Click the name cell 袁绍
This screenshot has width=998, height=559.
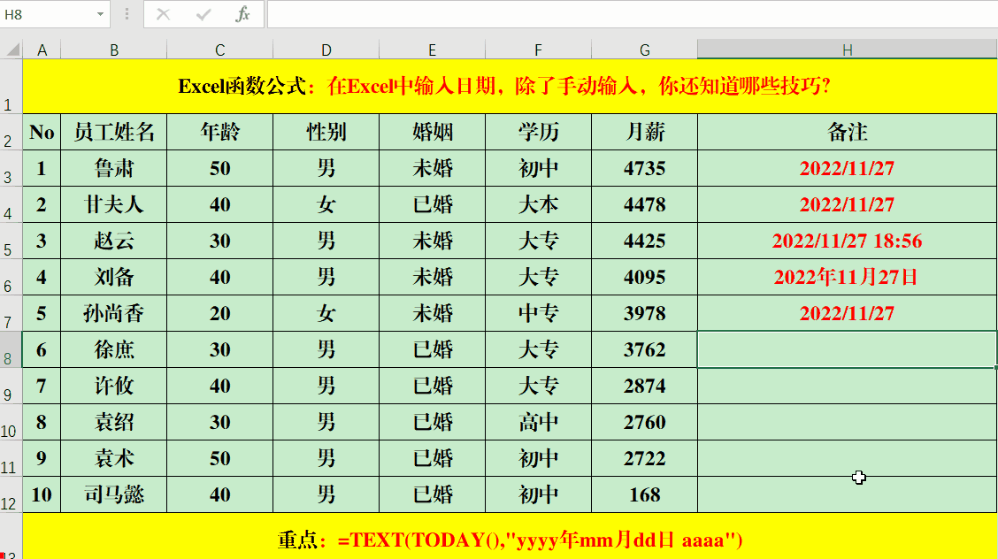[114, 422]
